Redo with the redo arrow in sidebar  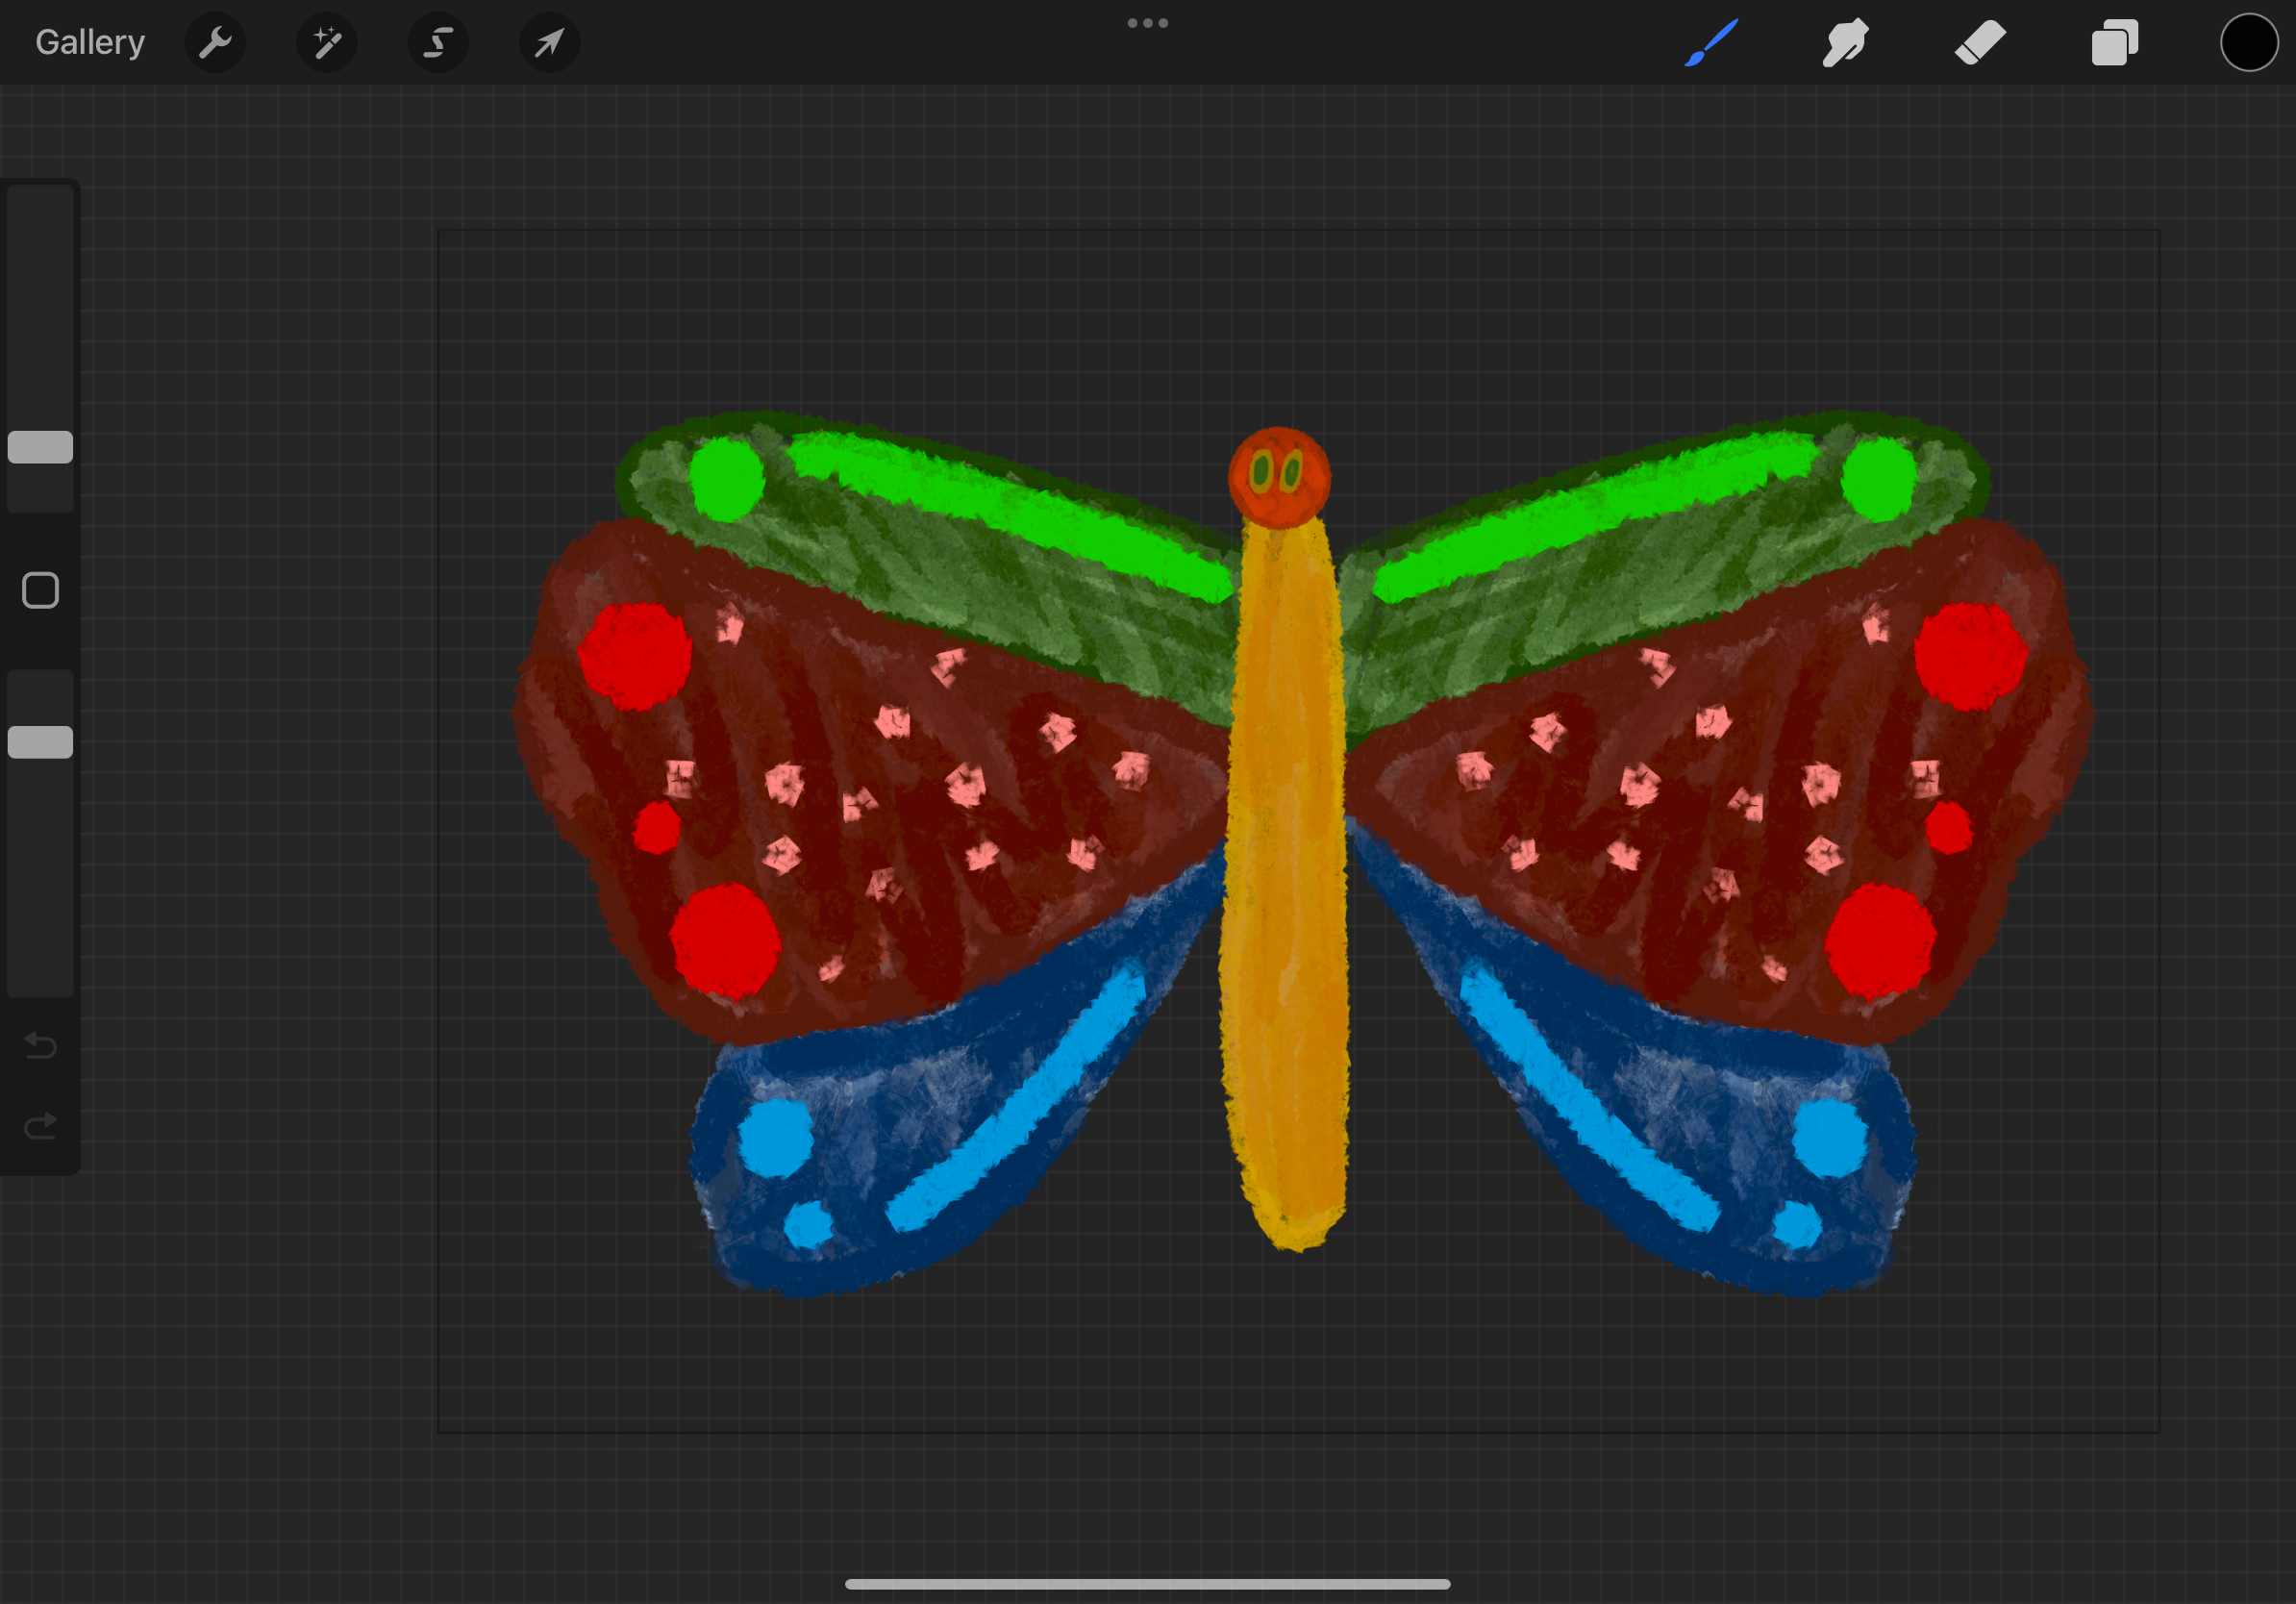(x=41, y=1127)
